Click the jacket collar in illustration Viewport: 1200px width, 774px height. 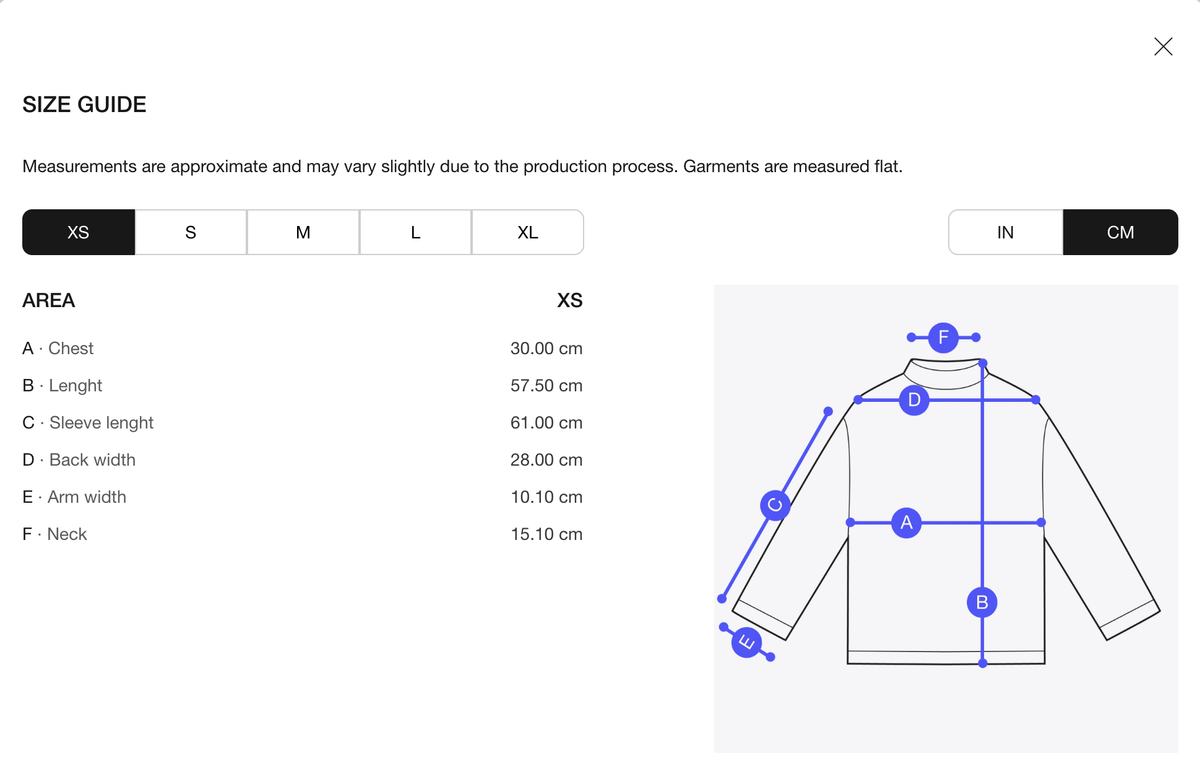tap(946, 373)
